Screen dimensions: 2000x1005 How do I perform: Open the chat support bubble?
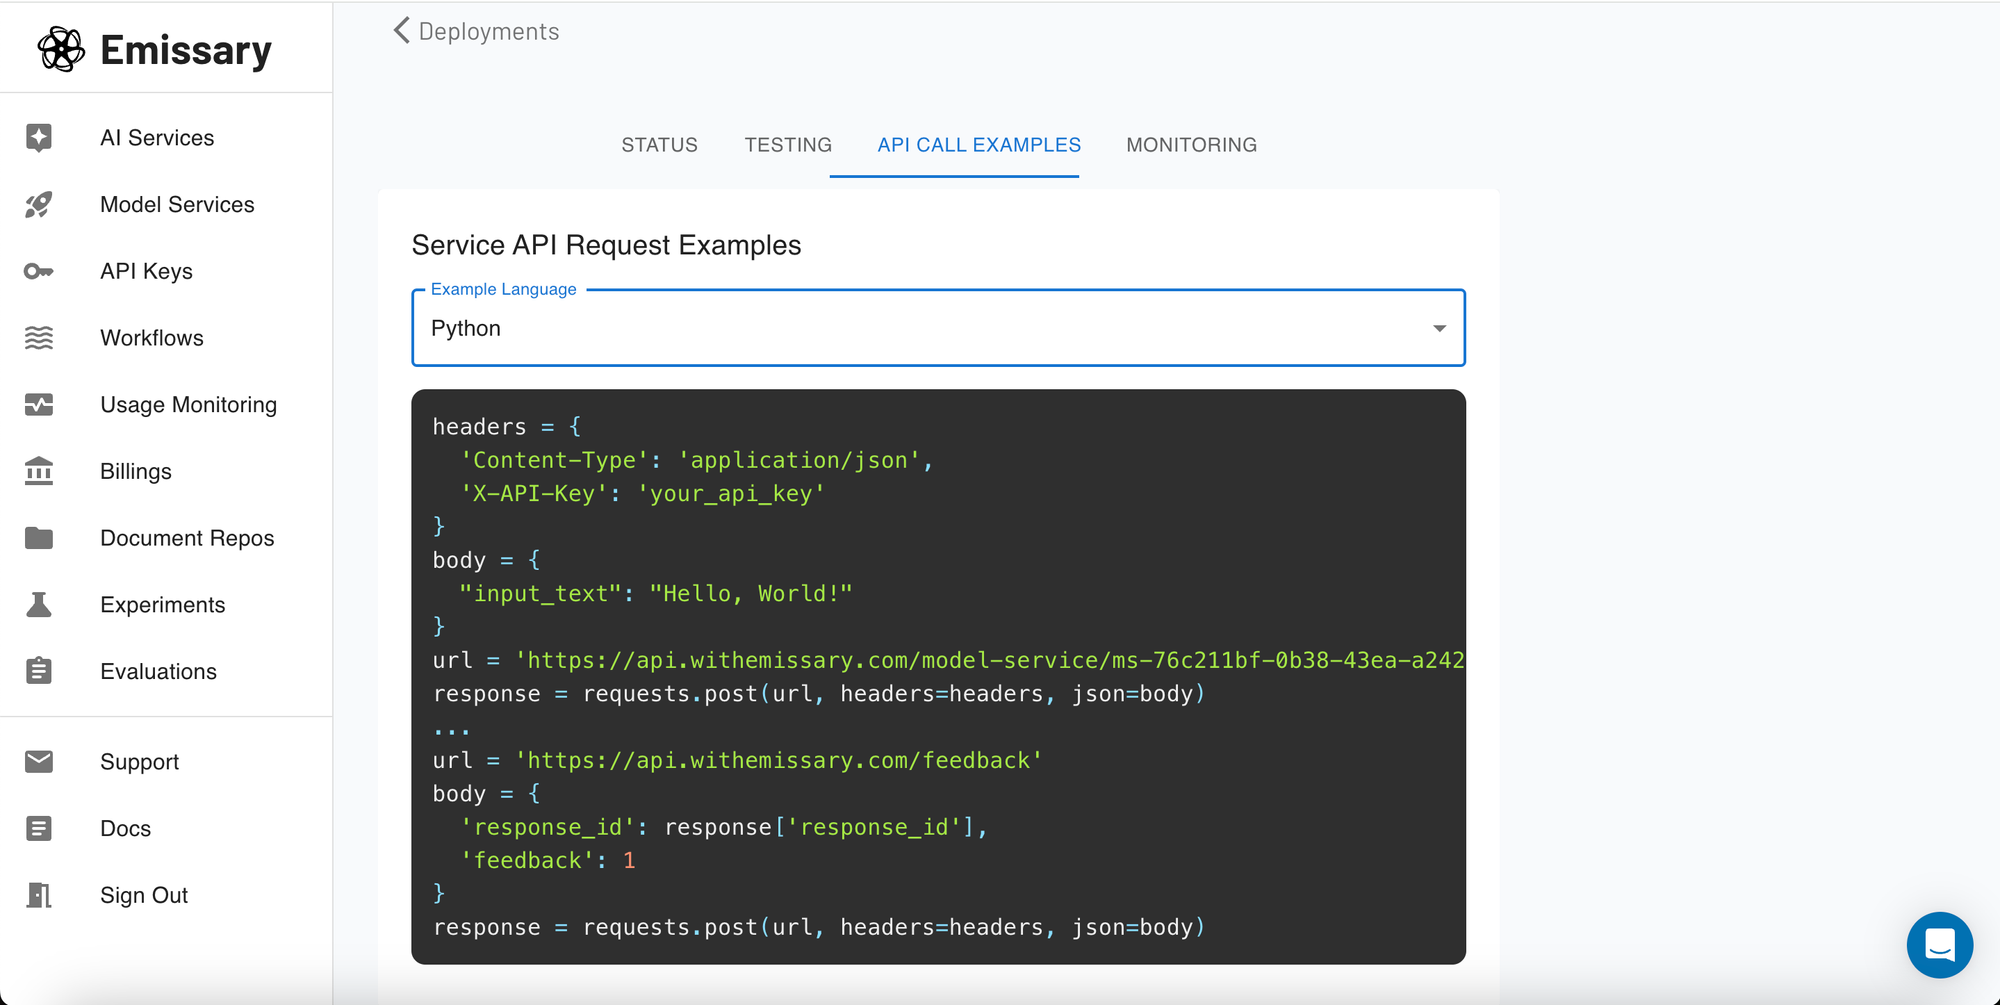(1939, 944)
